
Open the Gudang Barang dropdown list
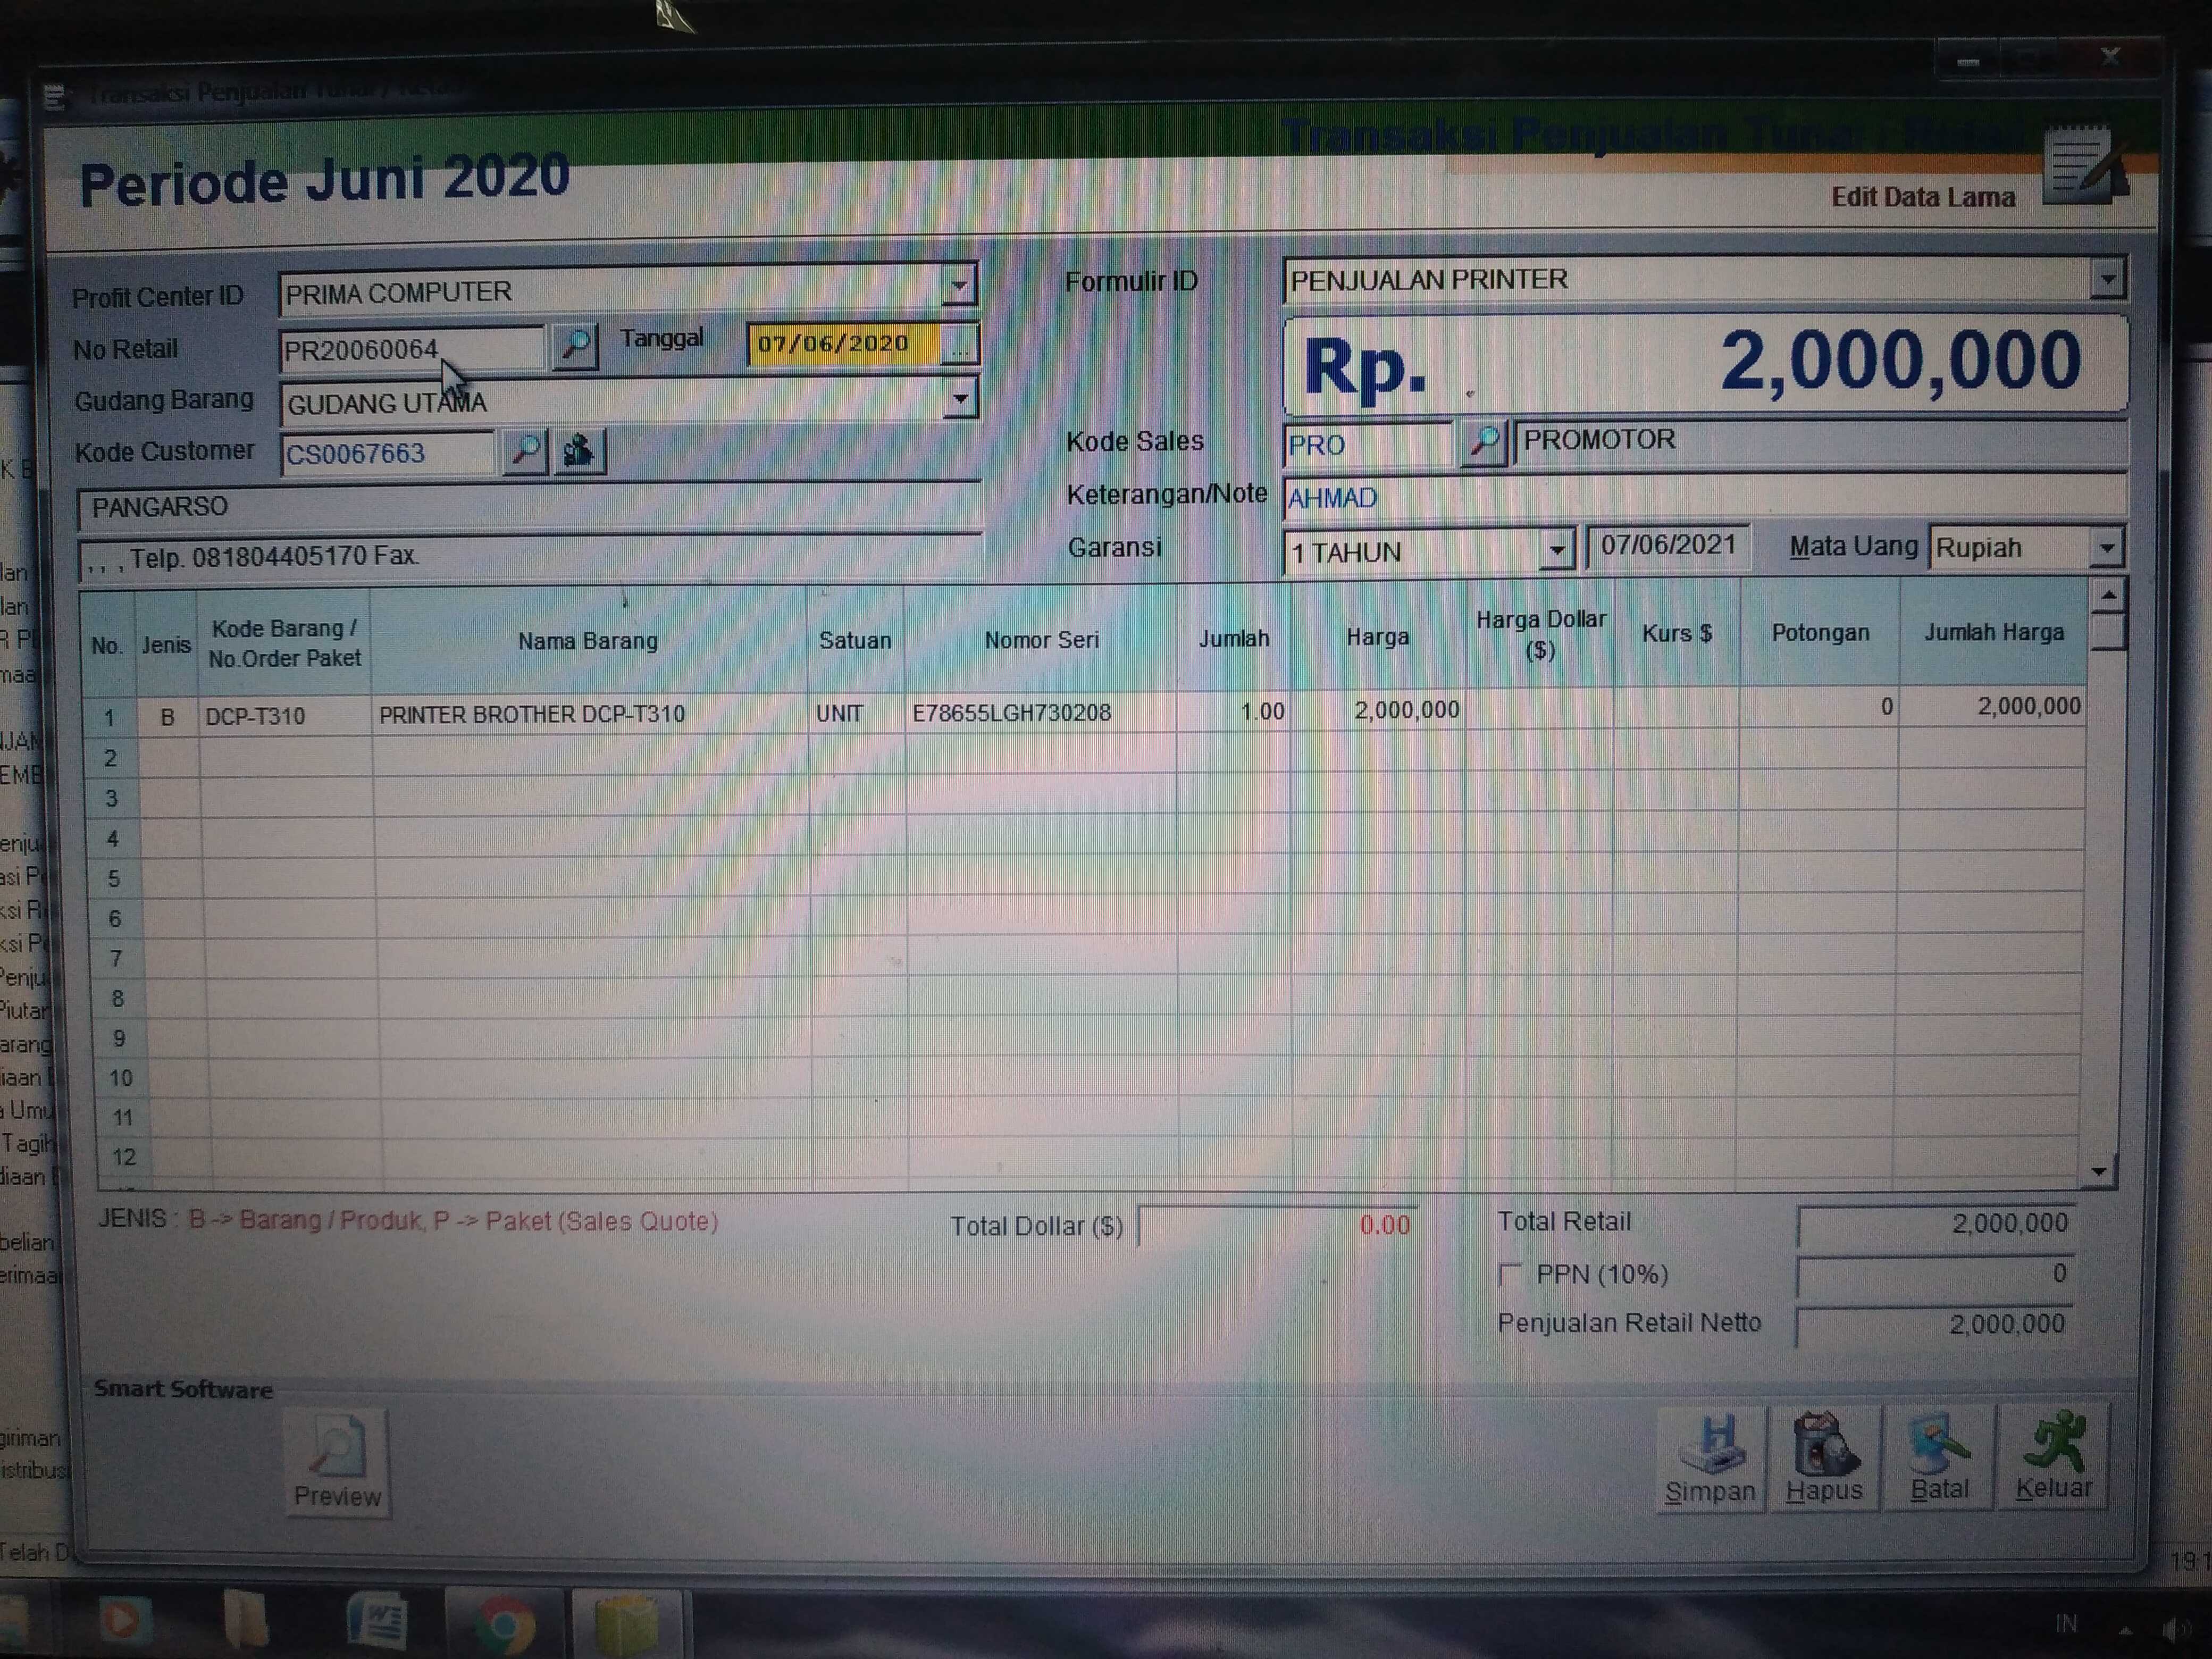(960, 399)
